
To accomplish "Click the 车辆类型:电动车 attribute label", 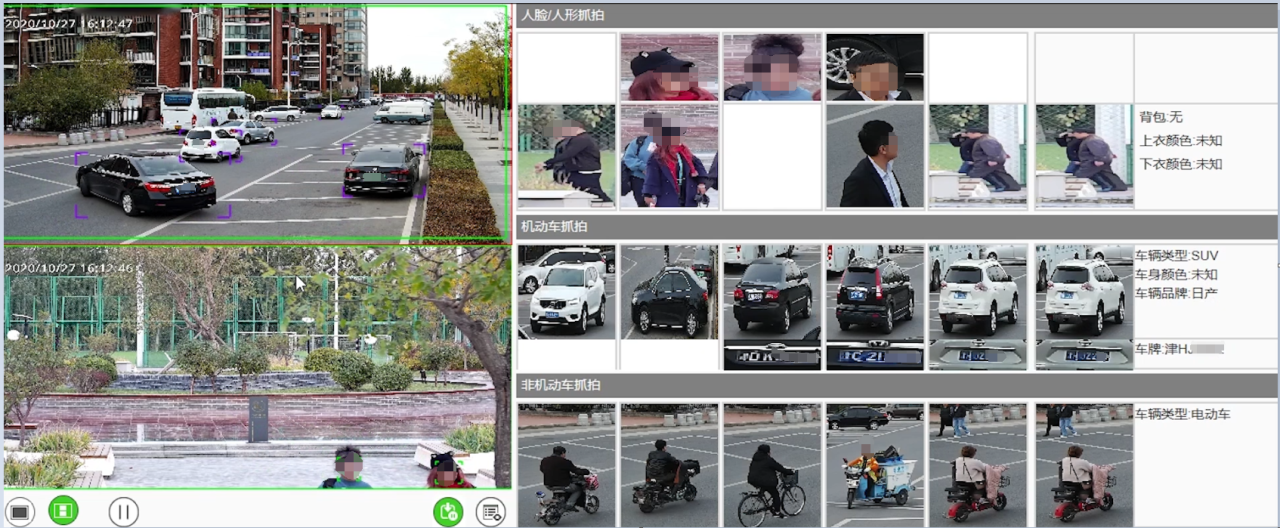I will [x=1182, y=414].
